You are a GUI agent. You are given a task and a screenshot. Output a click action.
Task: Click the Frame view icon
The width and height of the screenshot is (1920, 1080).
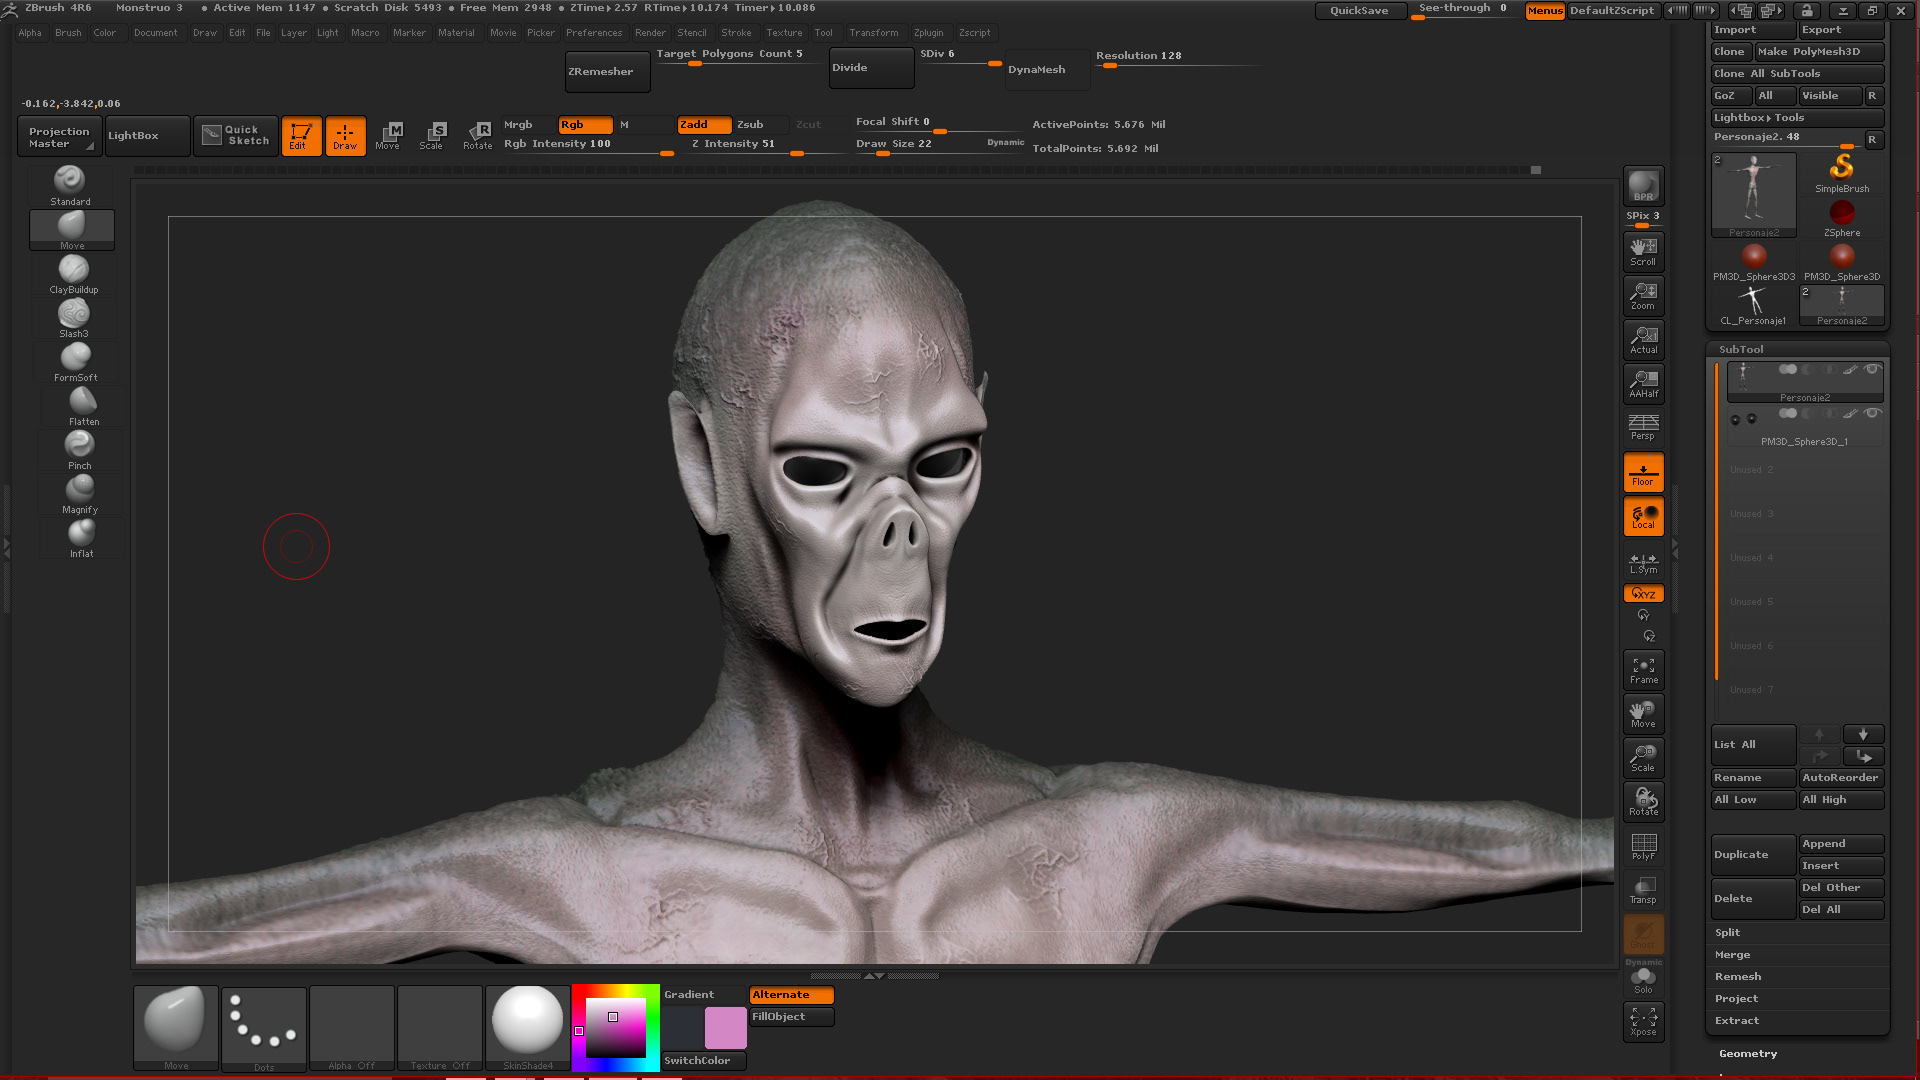(1643, 670)
